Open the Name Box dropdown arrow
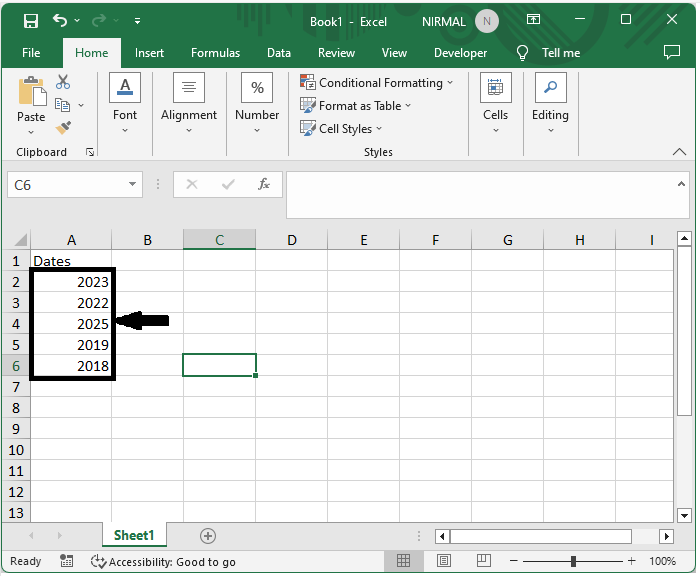 click(x=132, y=184)
